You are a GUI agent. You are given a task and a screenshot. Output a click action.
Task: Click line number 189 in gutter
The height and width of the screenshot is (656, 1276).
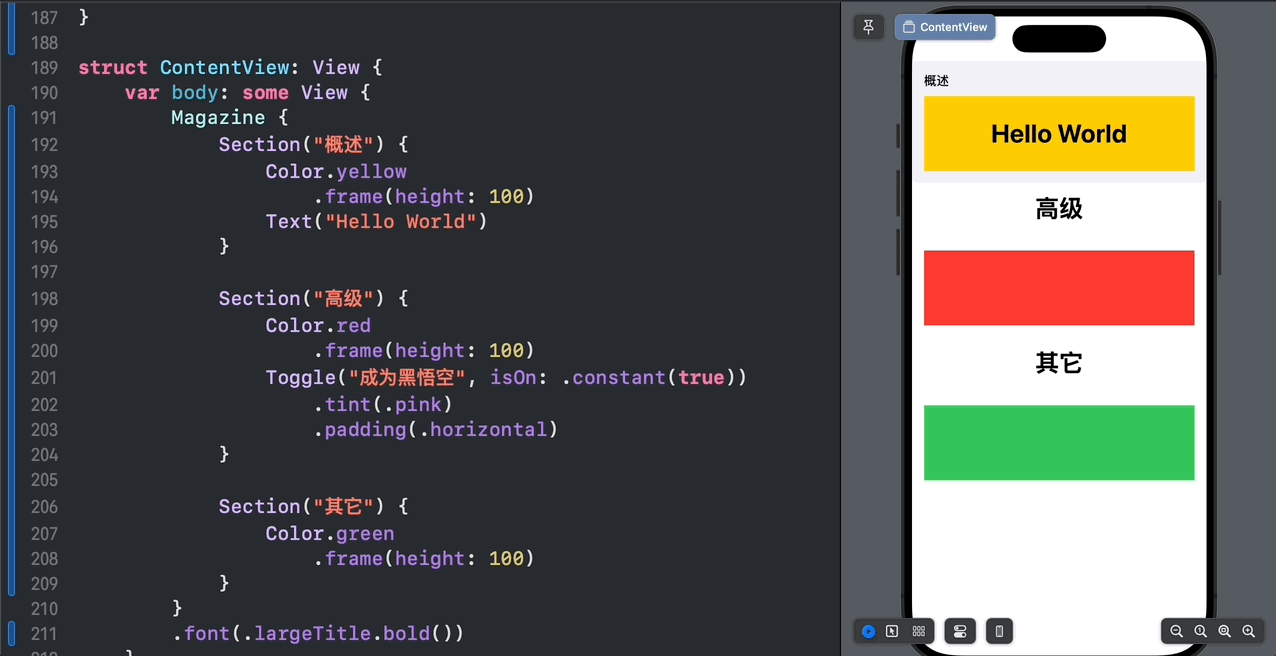(x=44, y=68)
